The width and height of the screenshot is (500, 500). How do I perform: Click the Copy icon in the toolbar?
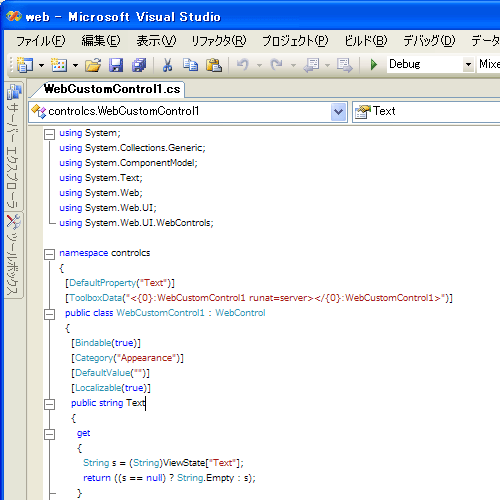pos(190,65)
